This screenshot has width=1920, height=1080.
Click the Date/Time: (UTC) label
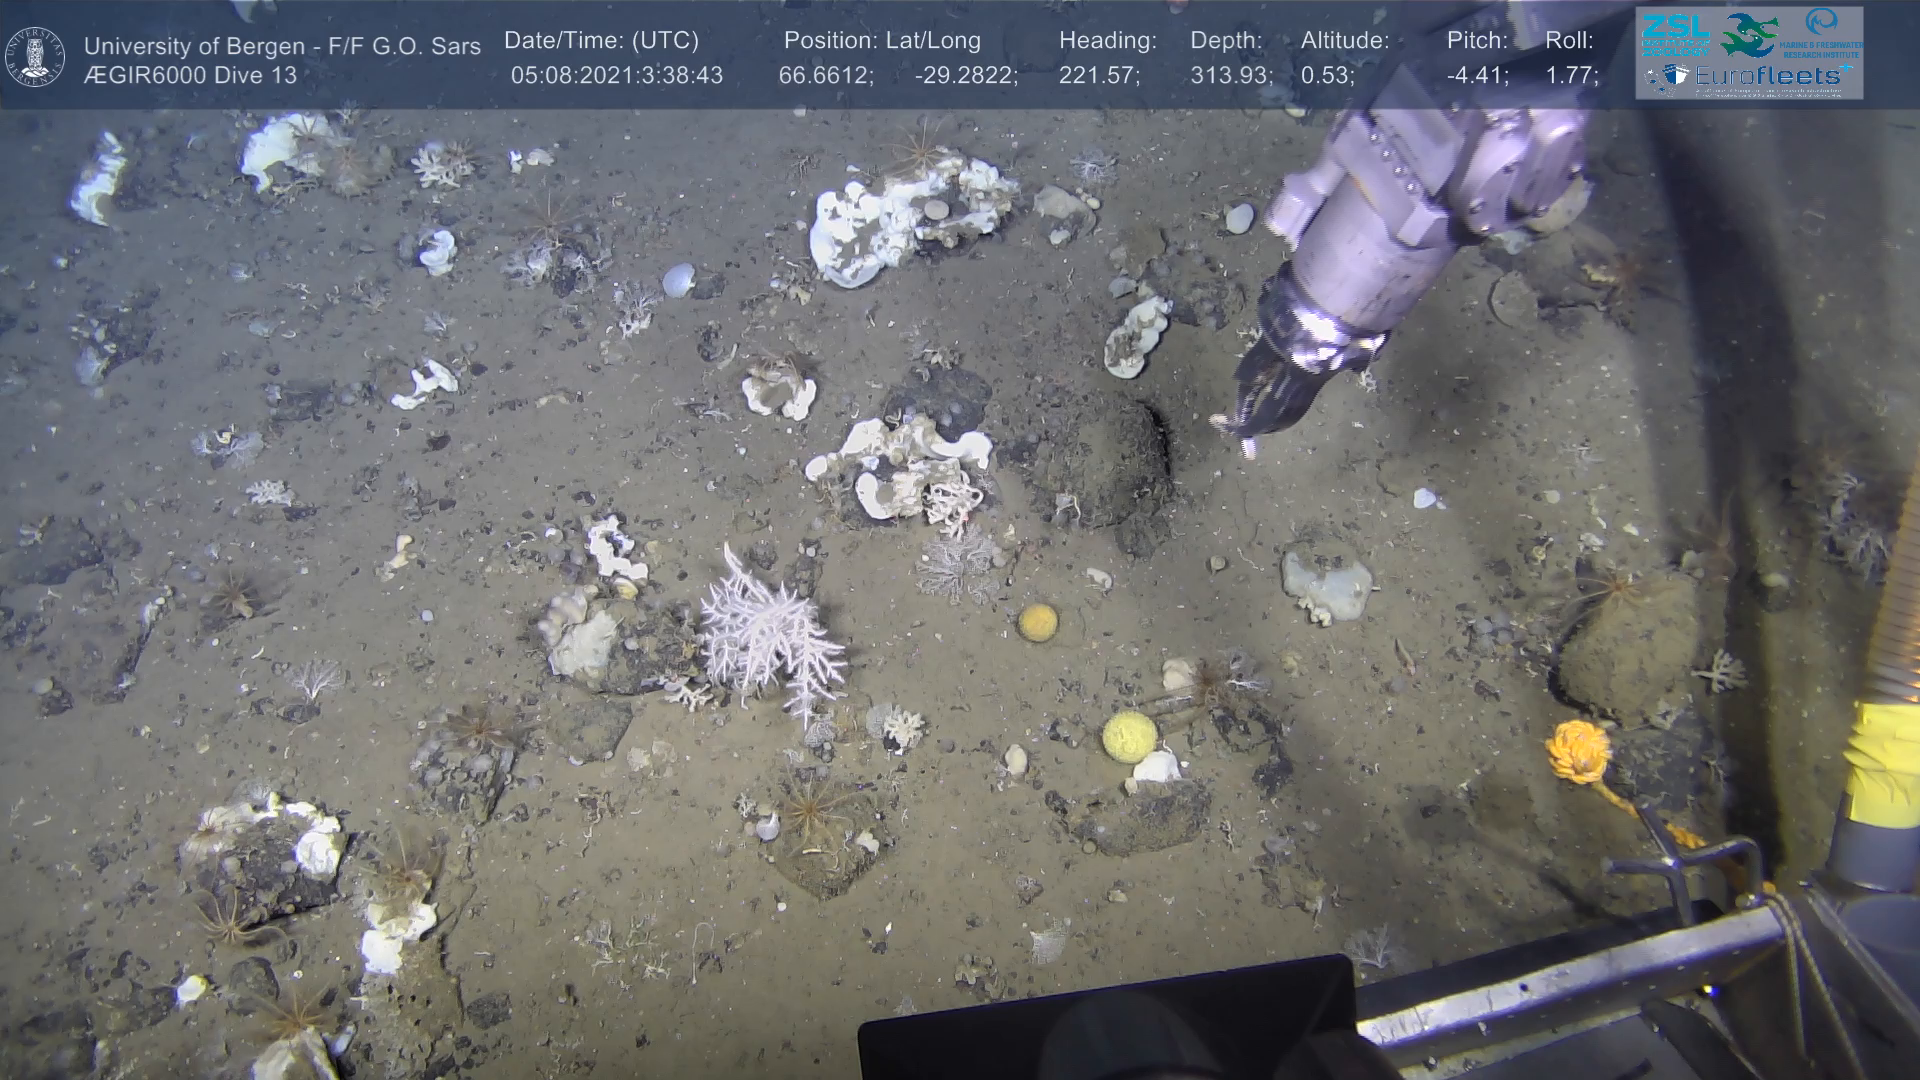click(601, 41)
